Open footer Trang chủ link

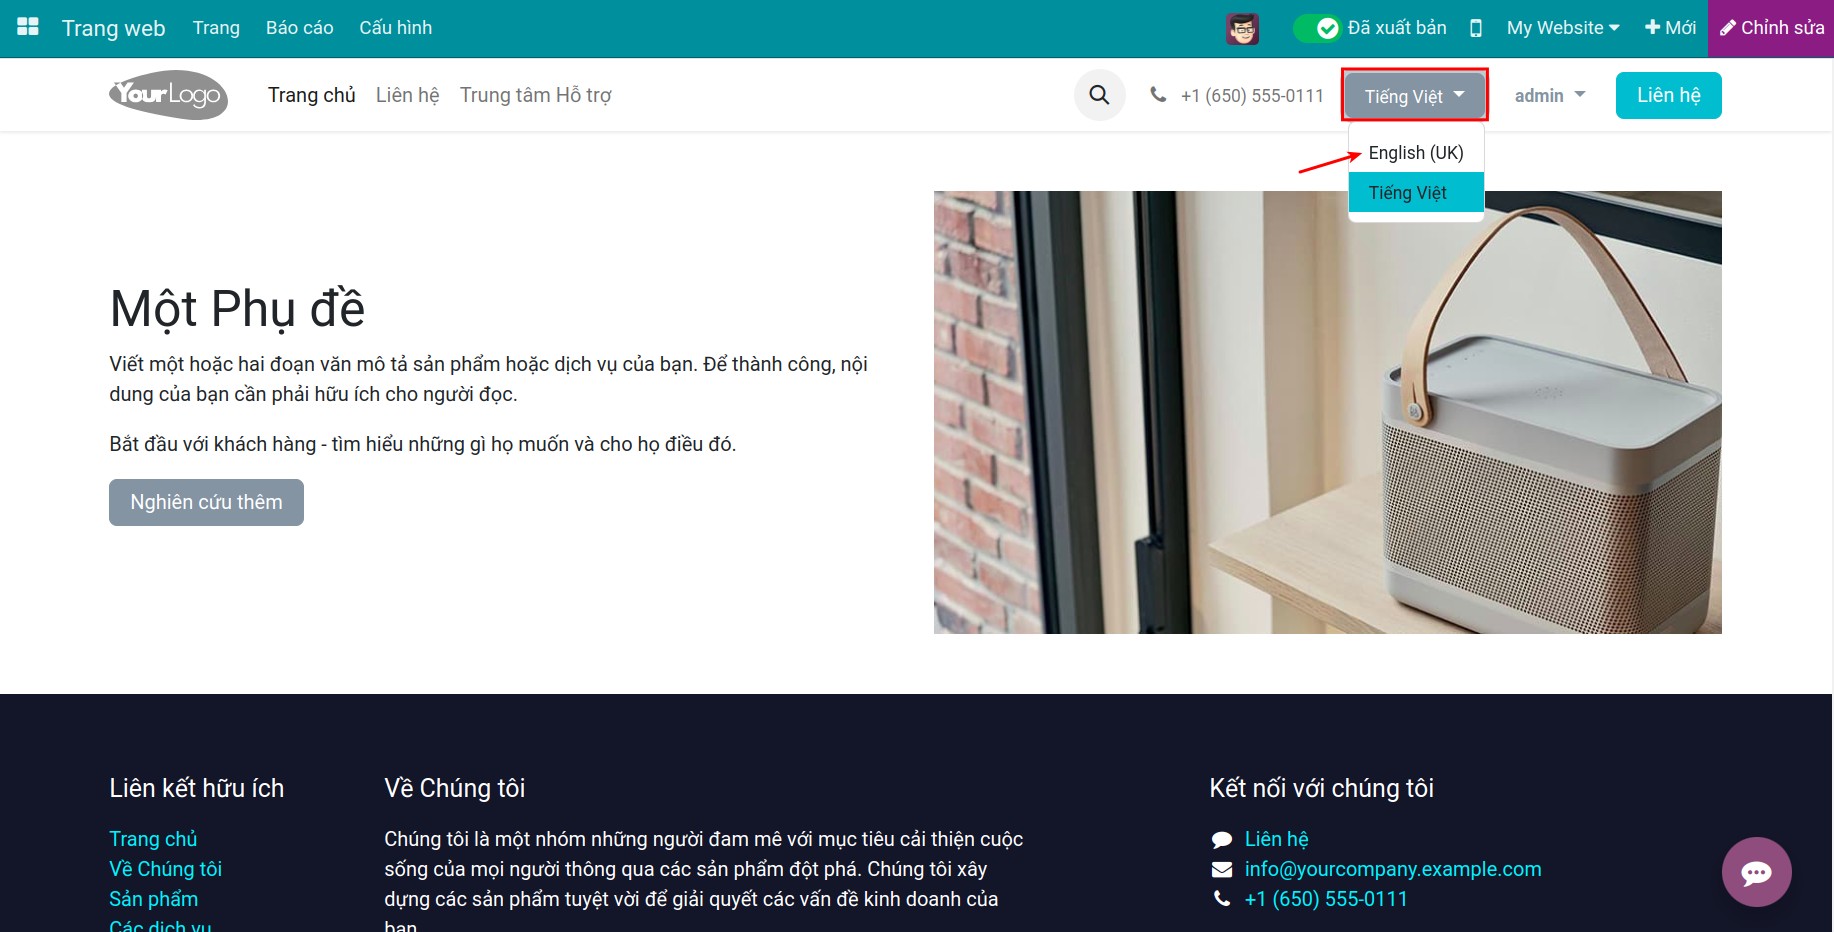pos(153,839)
